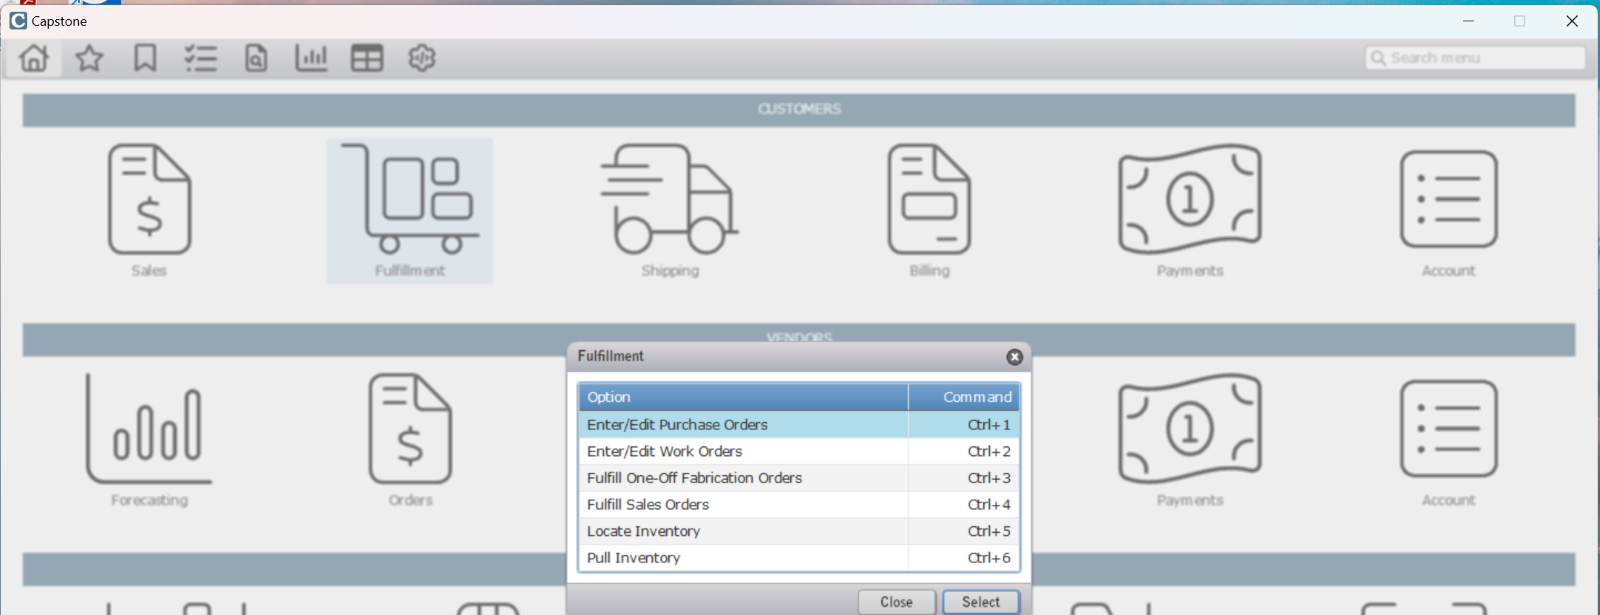Open the checklist tasks toolbar icon
Screen dimensions: 1600x615
click(200, 58)
